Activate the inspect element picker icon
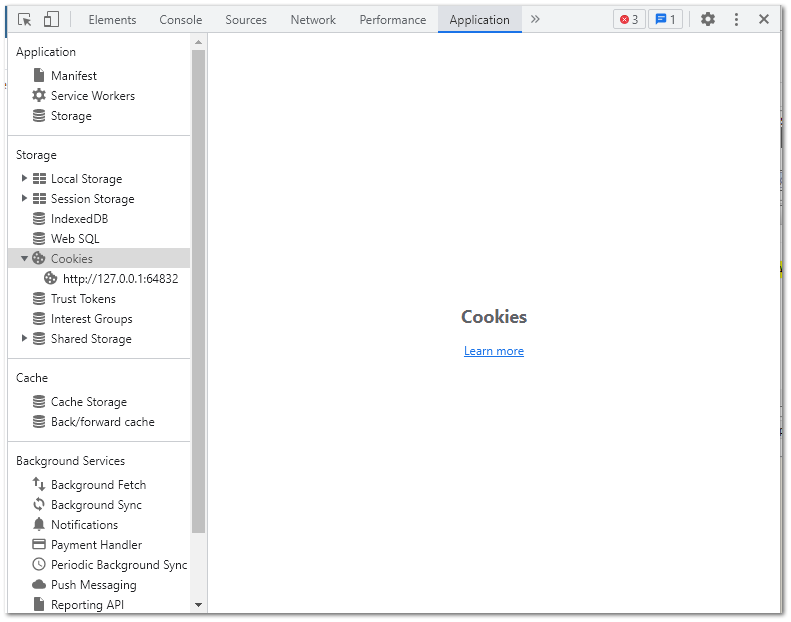Image resolution: width=791 pixels, height=622 pixels. [26, 19]
